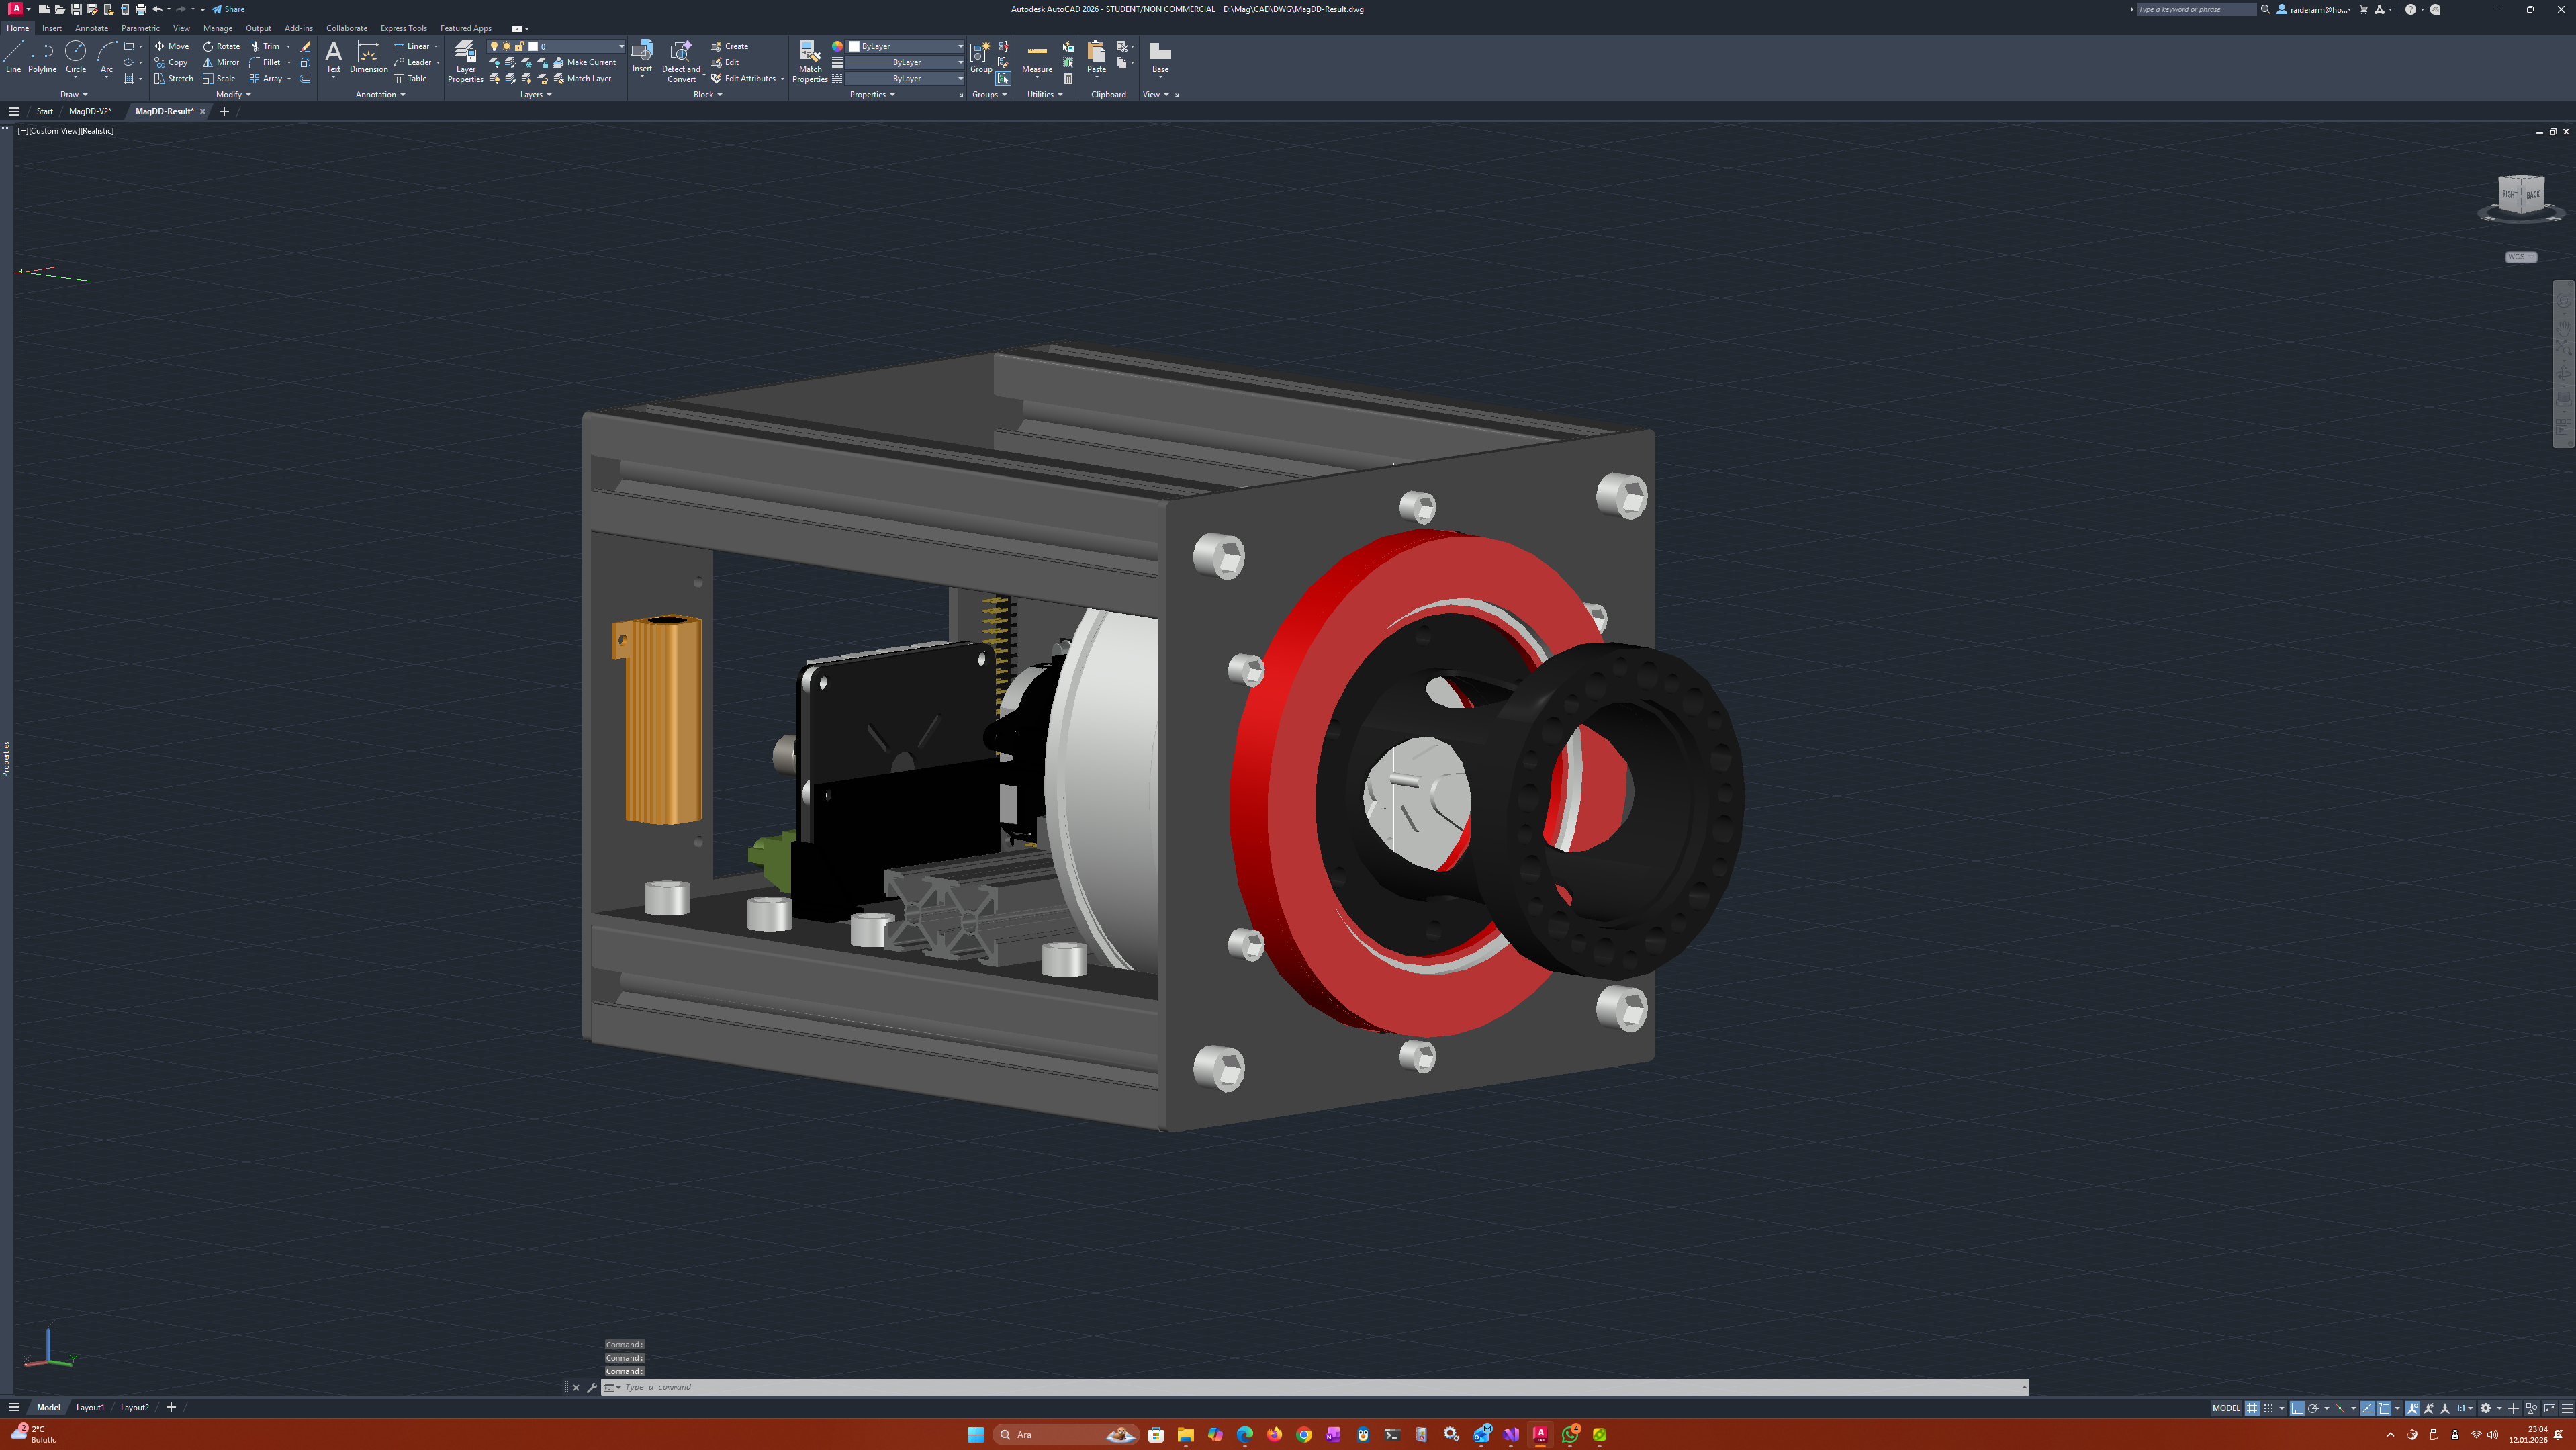This screenshot has width=2576, height=1450.
Task: Toggle Ortho mode in status bar
Action: 2297,1408
